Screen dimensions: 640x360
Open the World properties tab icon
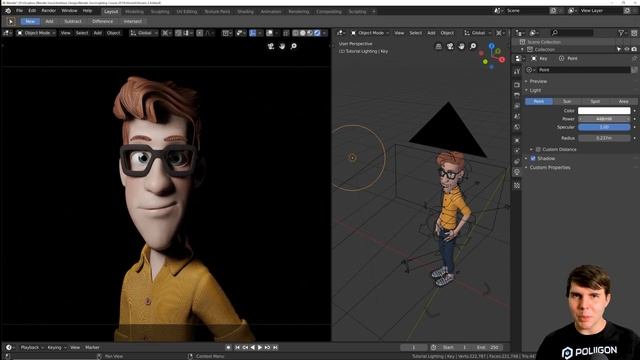point(517,127)
